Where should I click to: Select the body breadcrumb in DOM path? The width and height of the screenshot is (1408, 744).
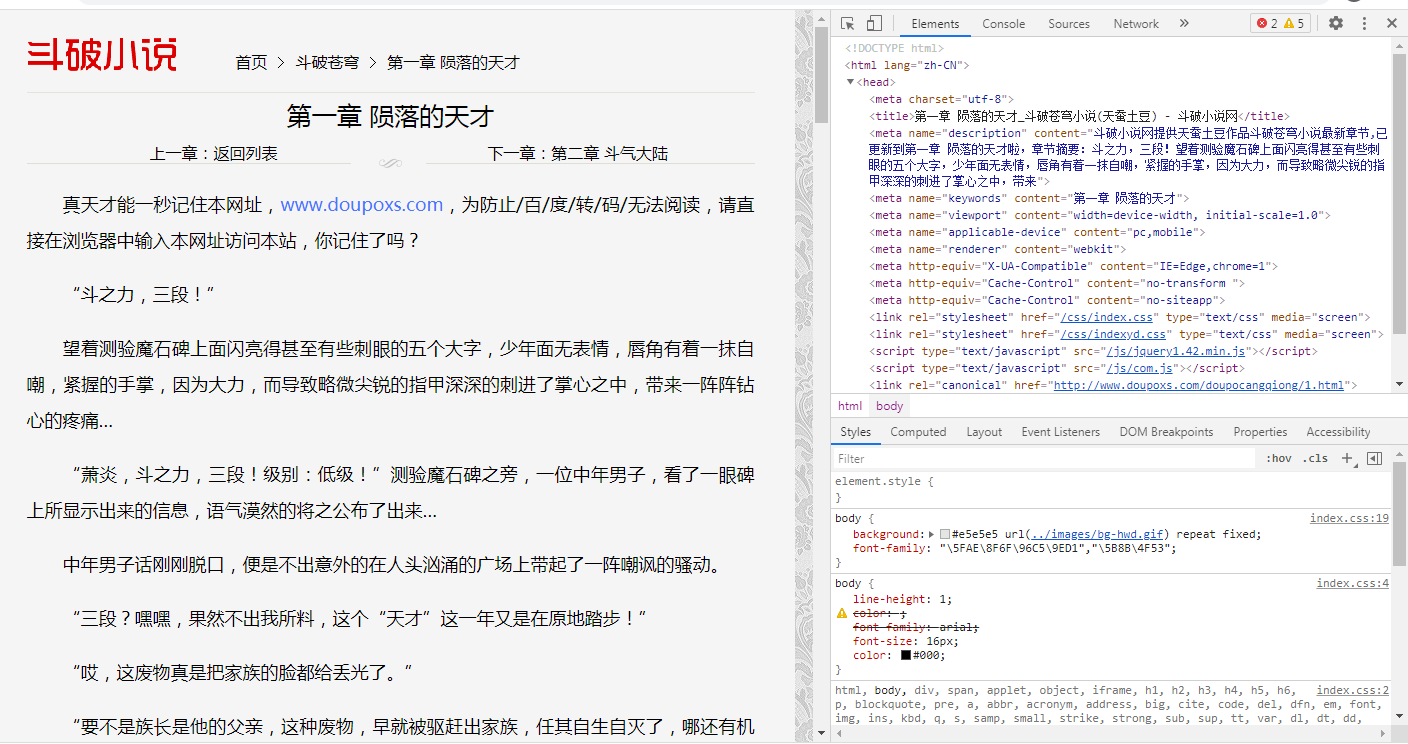[889, 406]
